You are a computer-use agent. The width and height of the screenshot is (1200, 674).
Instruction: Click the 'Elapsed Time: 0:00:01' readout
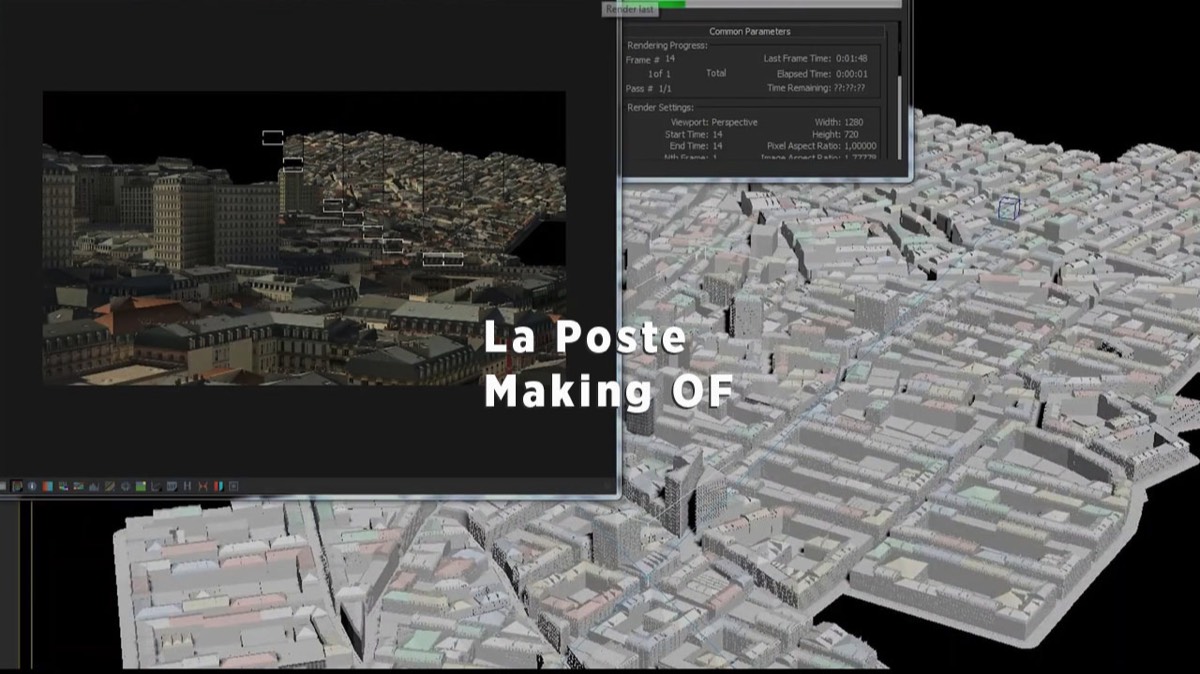point(822,74)
